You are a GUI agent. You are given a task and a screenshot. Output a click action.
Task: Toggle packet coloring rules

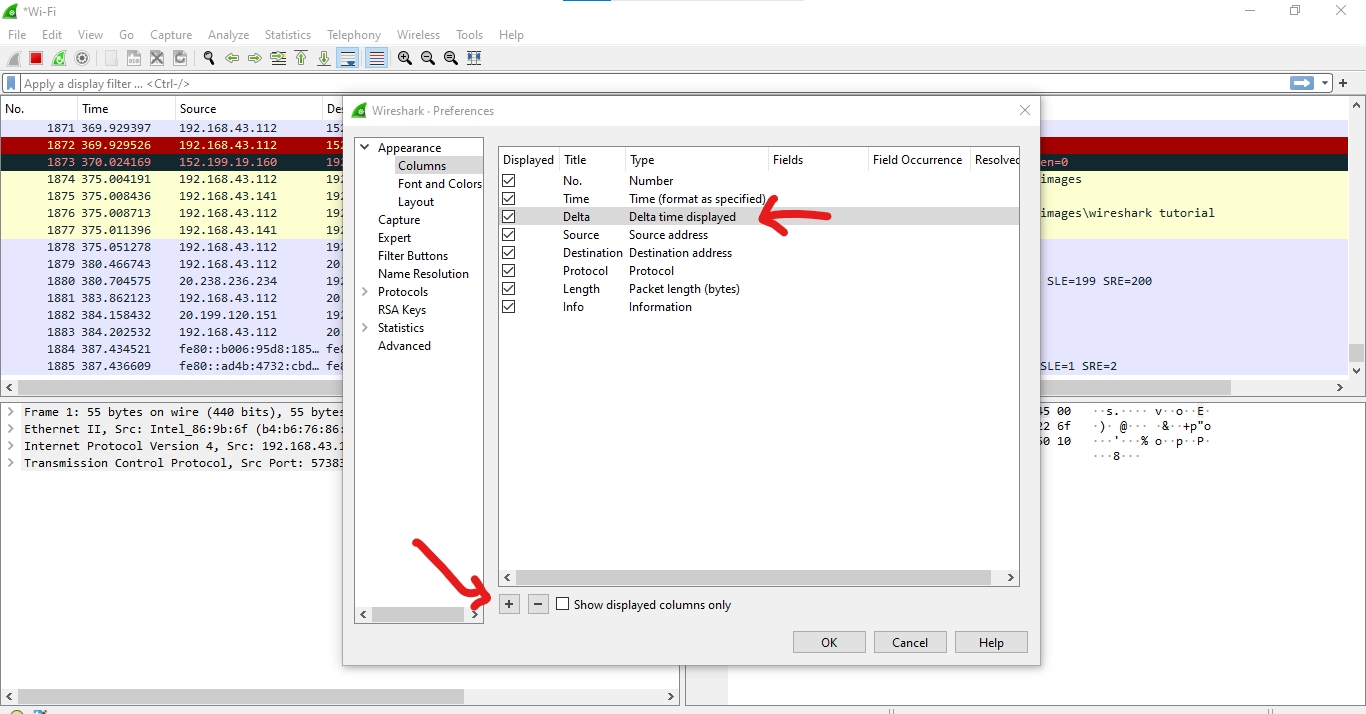[x=376, y=58]
